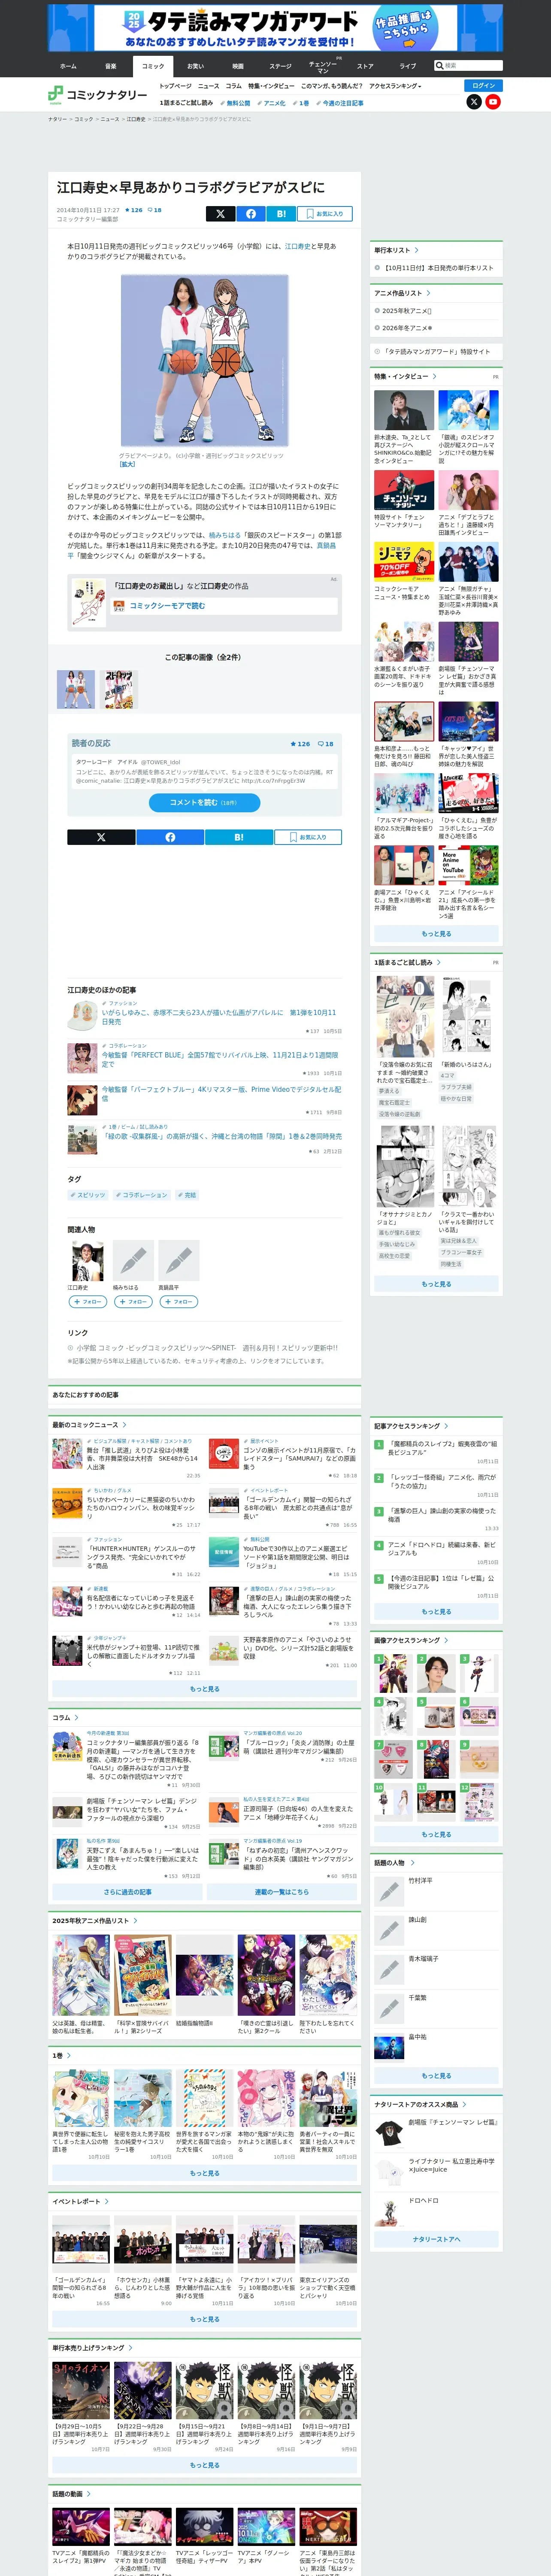Click the main basketball girls illustration
Screen dimensions: 551x2576
pyautogui.click(x=204, y=361)
